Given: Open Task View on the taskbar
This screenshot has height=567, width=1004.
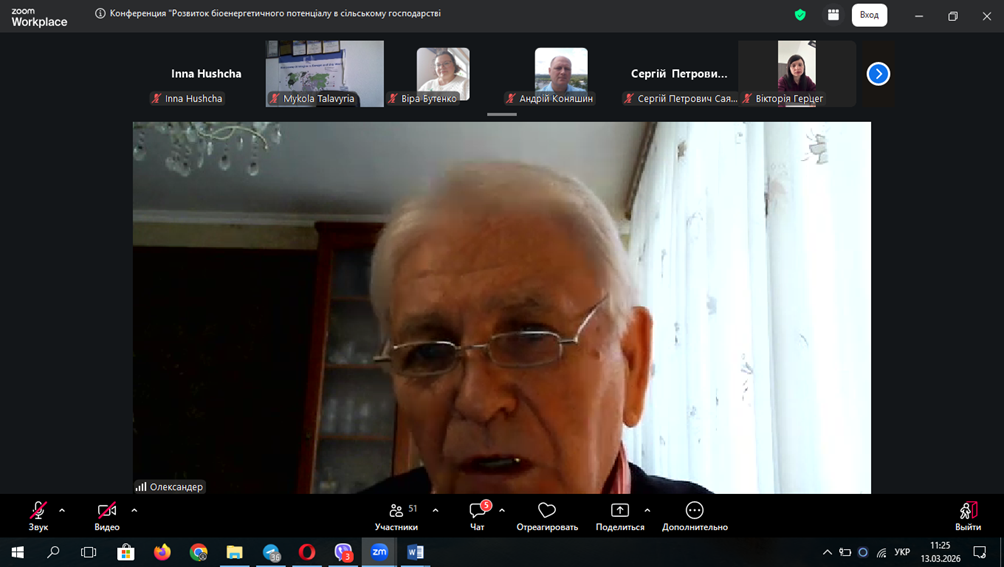Looking at the screenshot, I should [88, 552].
